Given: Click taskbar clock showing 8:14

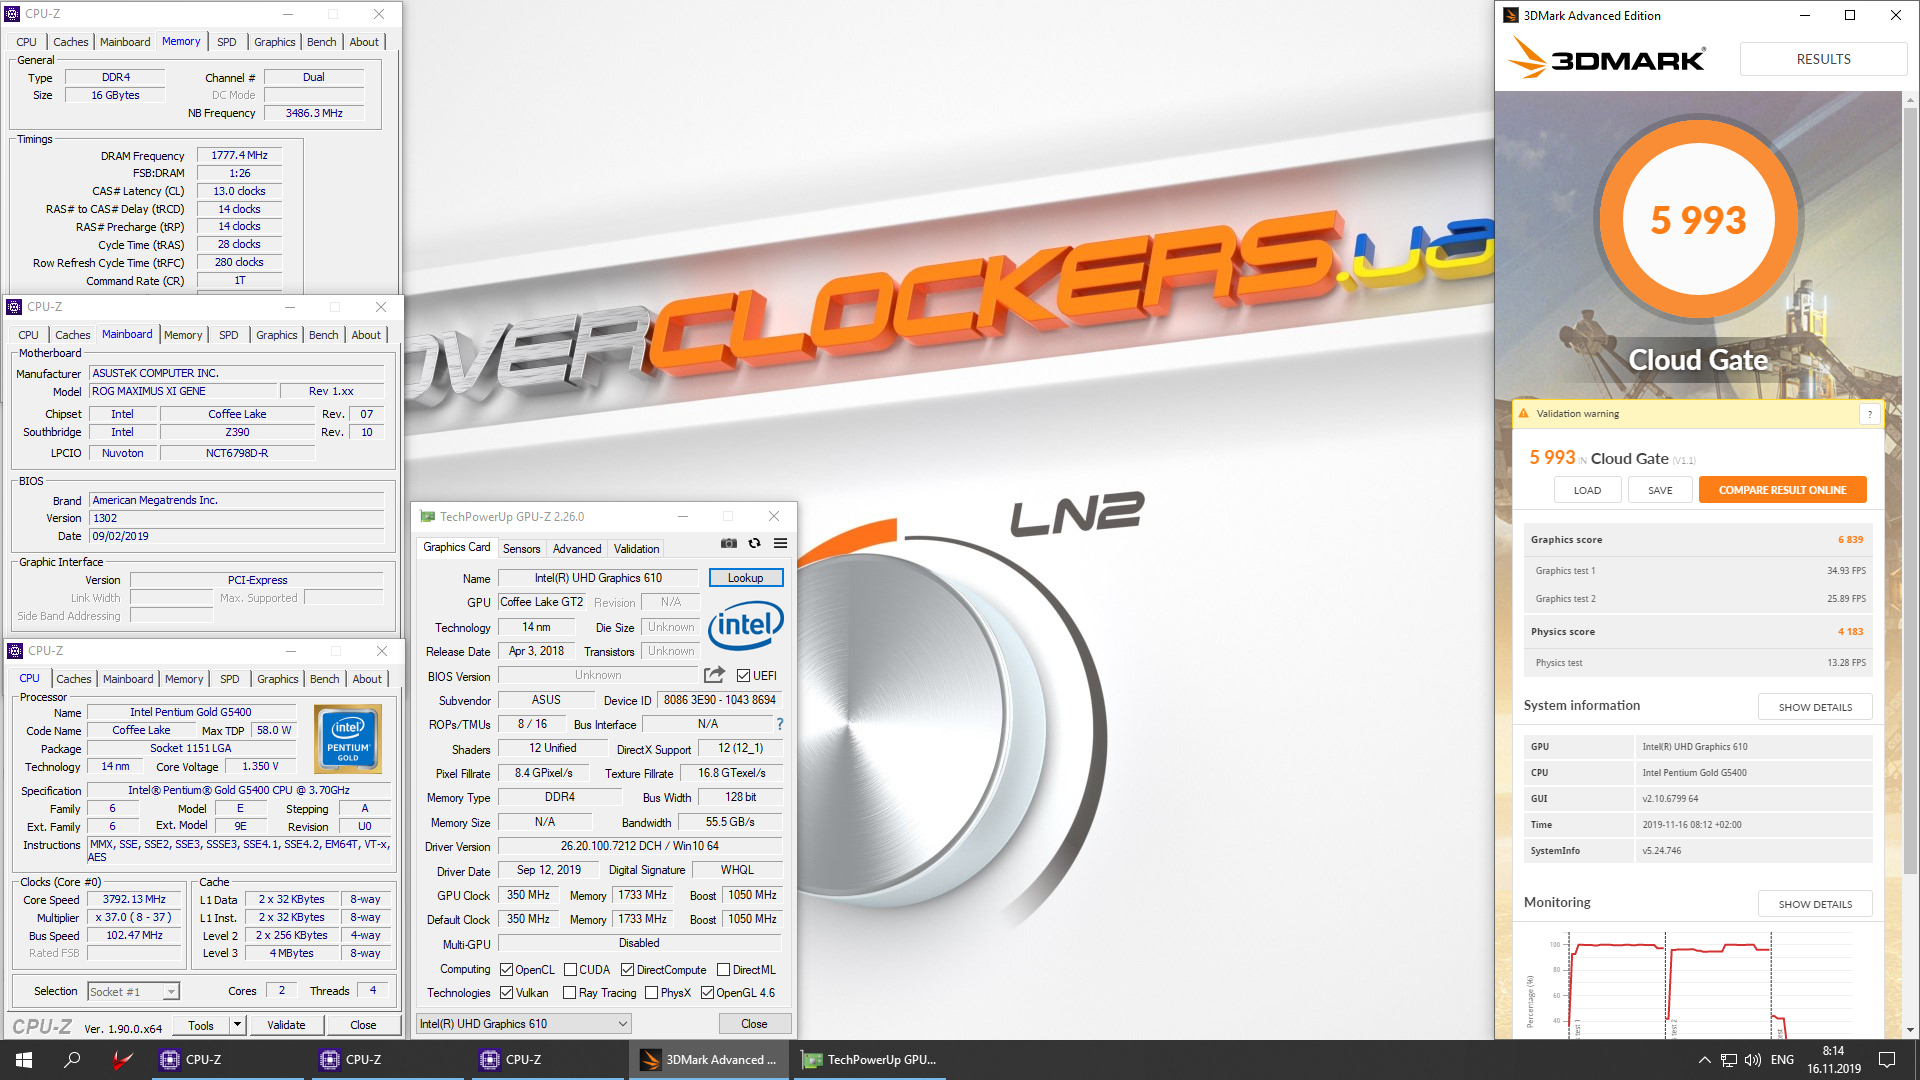Looking at the screenshot, I should pos(1833,1060).
